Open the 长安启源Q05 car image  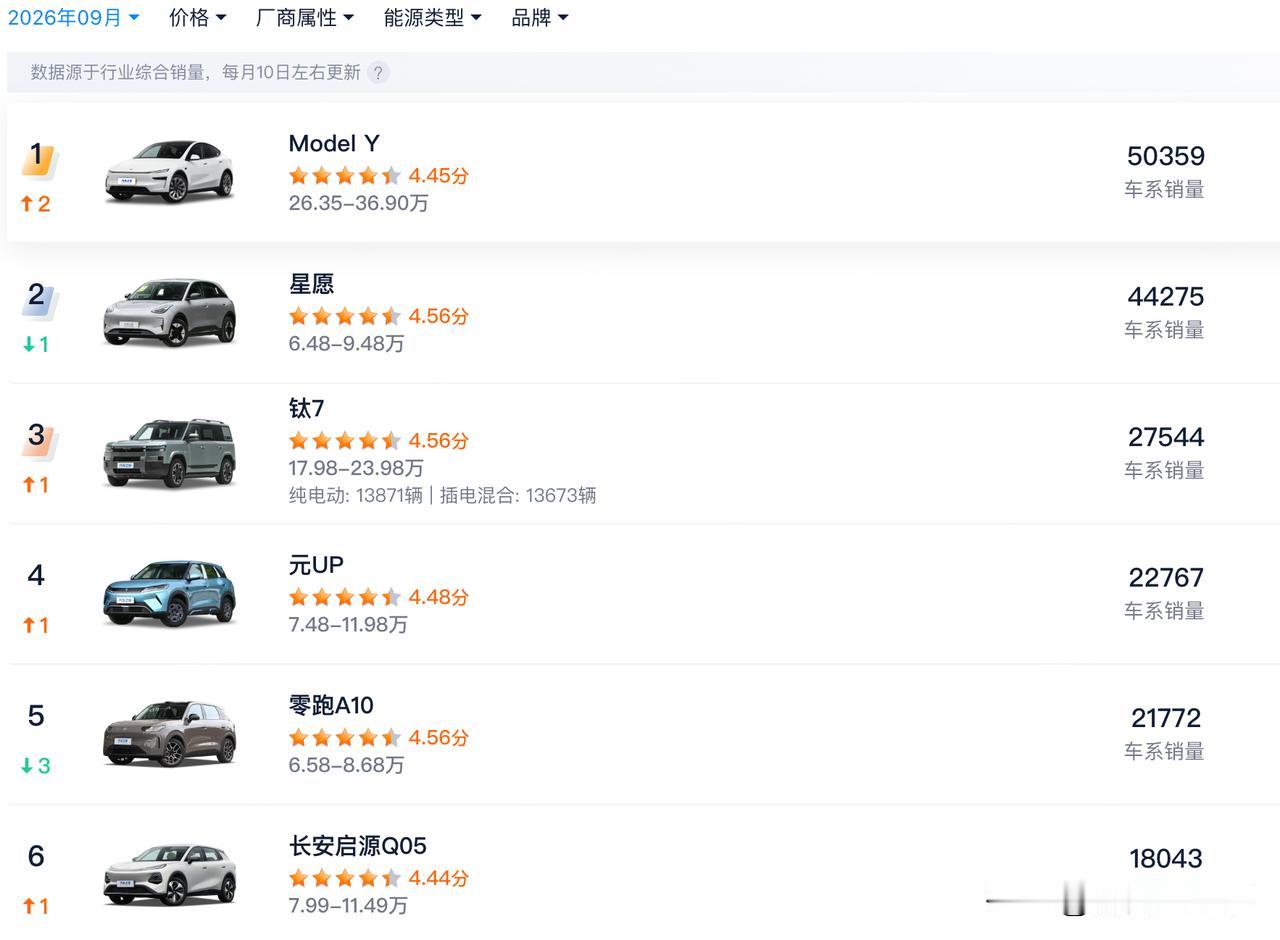point(169,874)
